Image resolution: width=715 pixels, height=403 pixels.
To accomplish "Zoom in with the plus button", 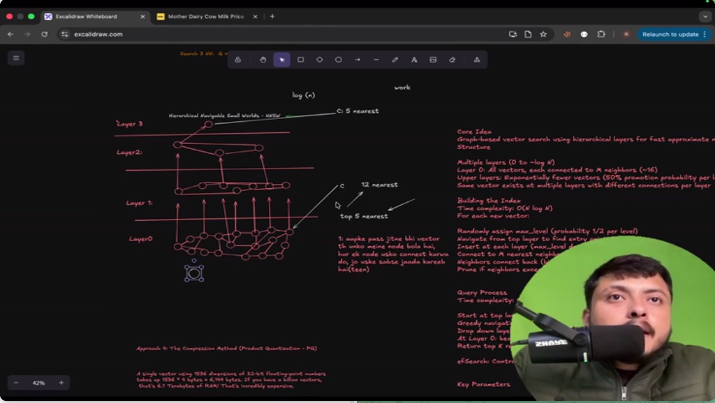I will click(61, 382).
